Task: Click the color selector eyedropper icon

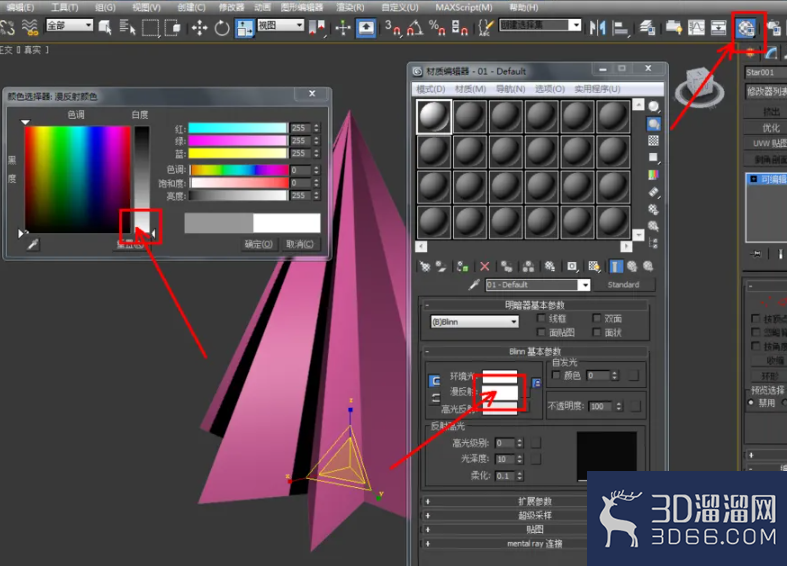Action: tap(33, 244)
